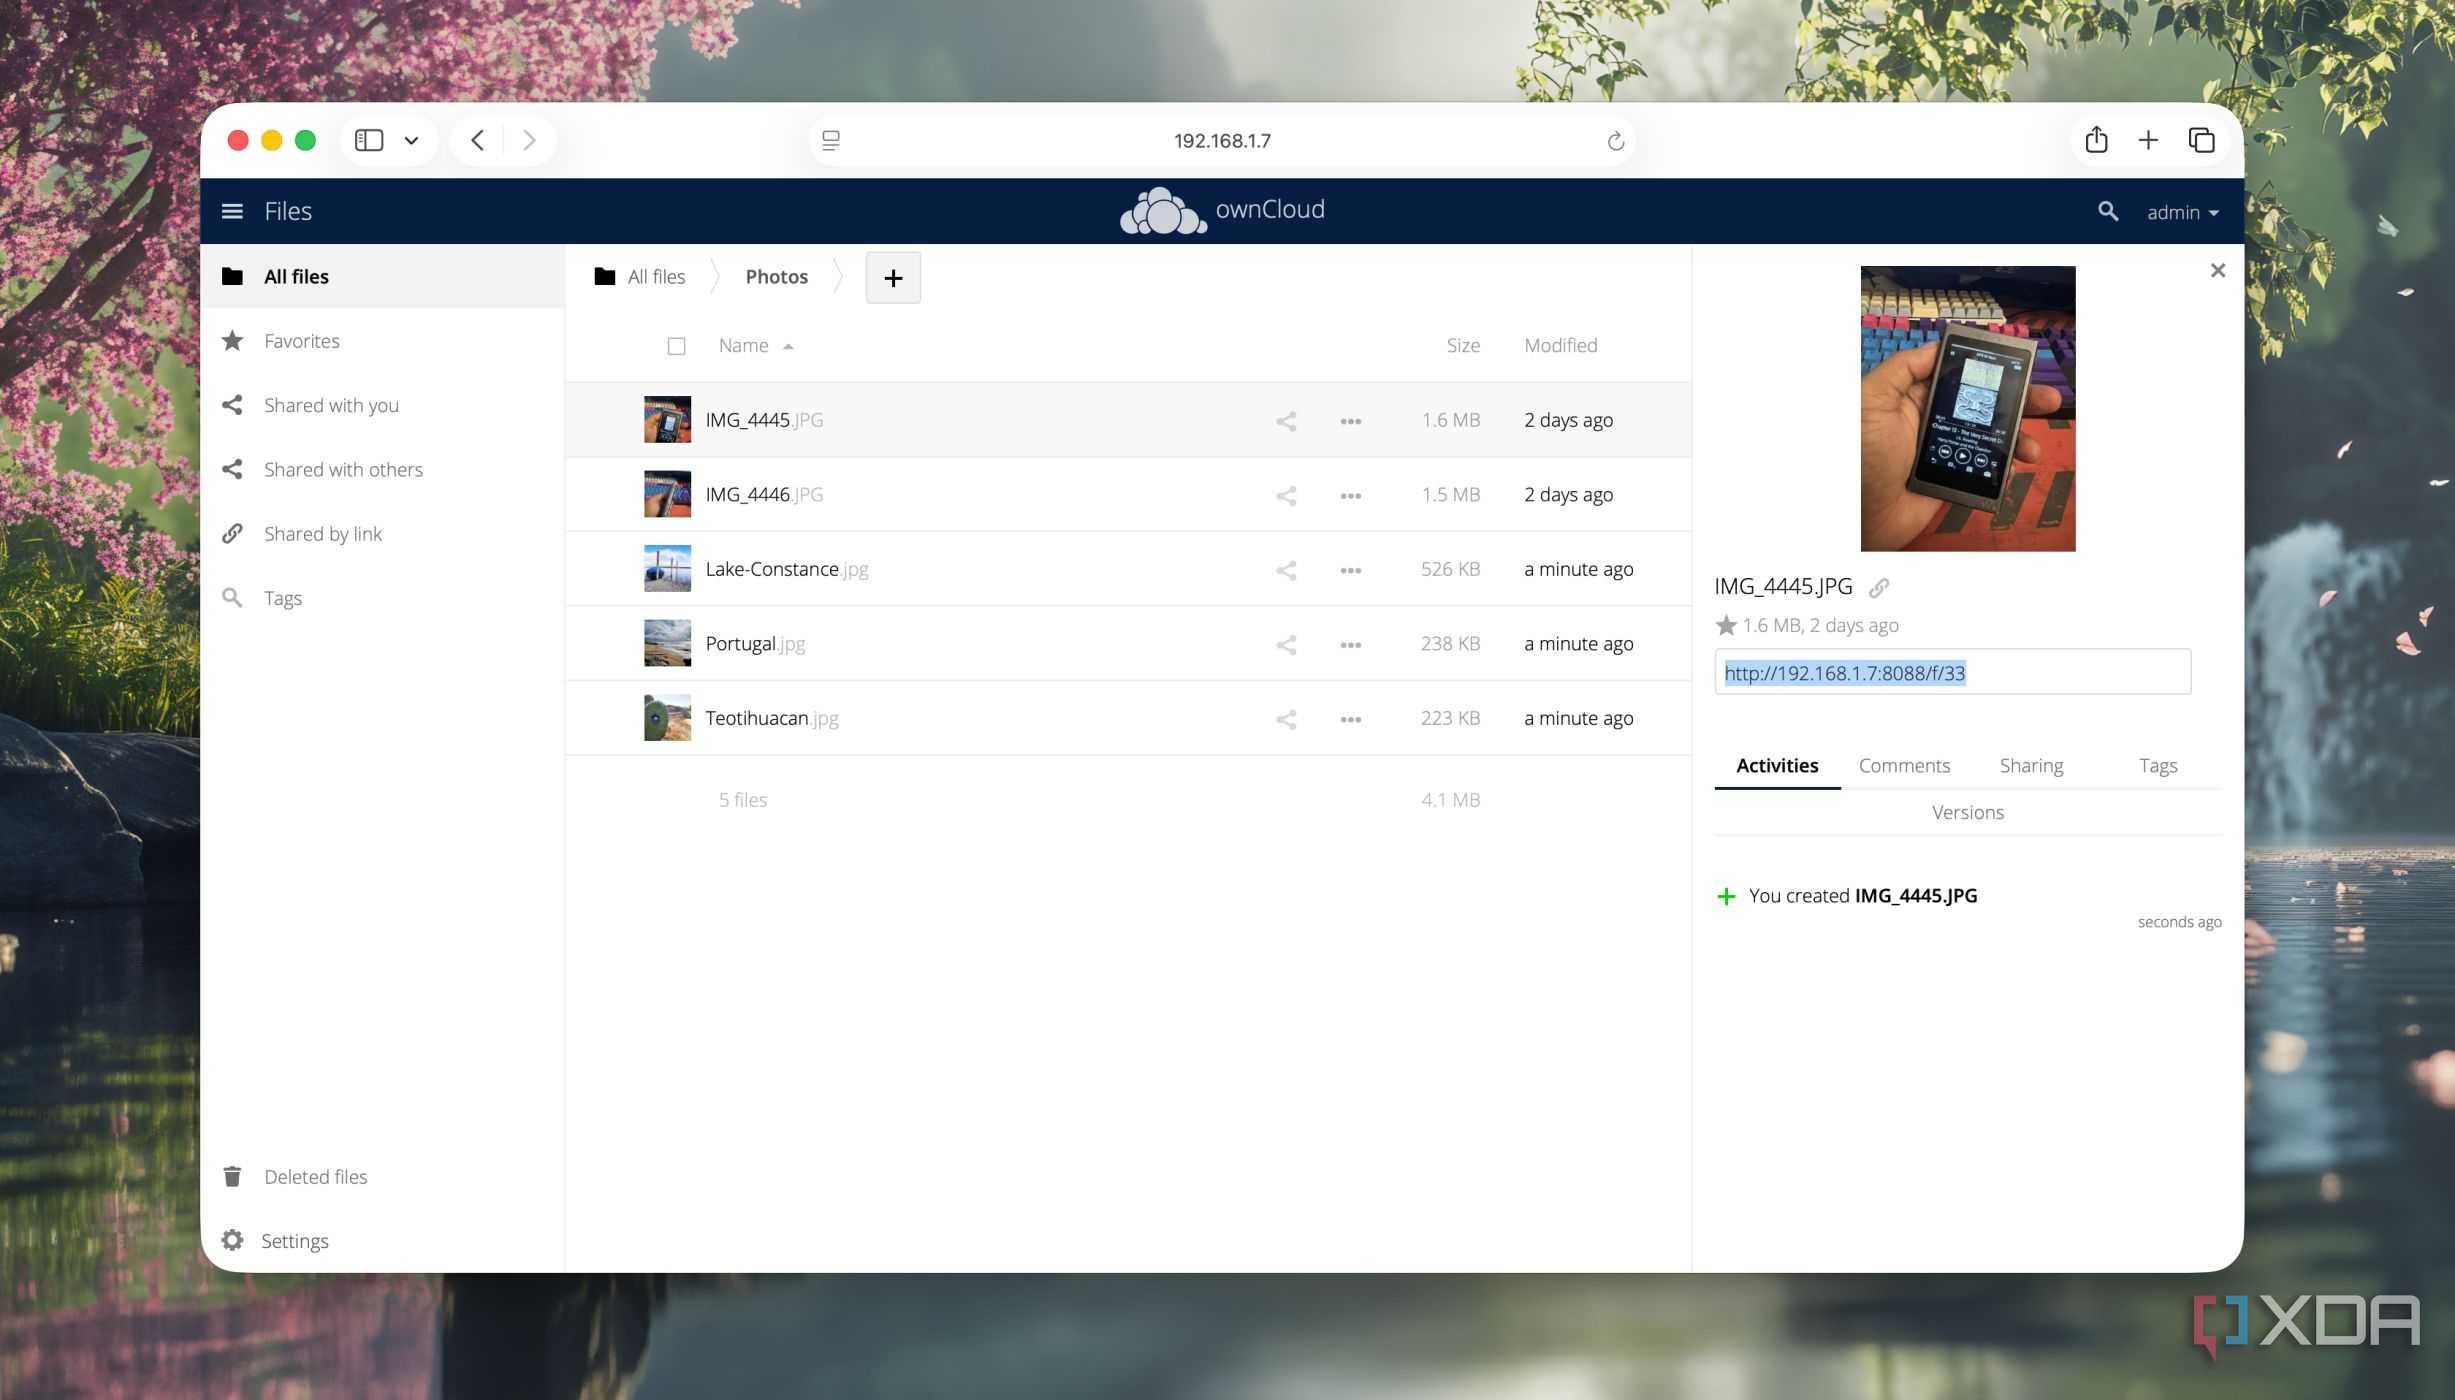This screenshot has width=2455, height=1400.
Task: Select the Activities tab
Action: 1777,766
